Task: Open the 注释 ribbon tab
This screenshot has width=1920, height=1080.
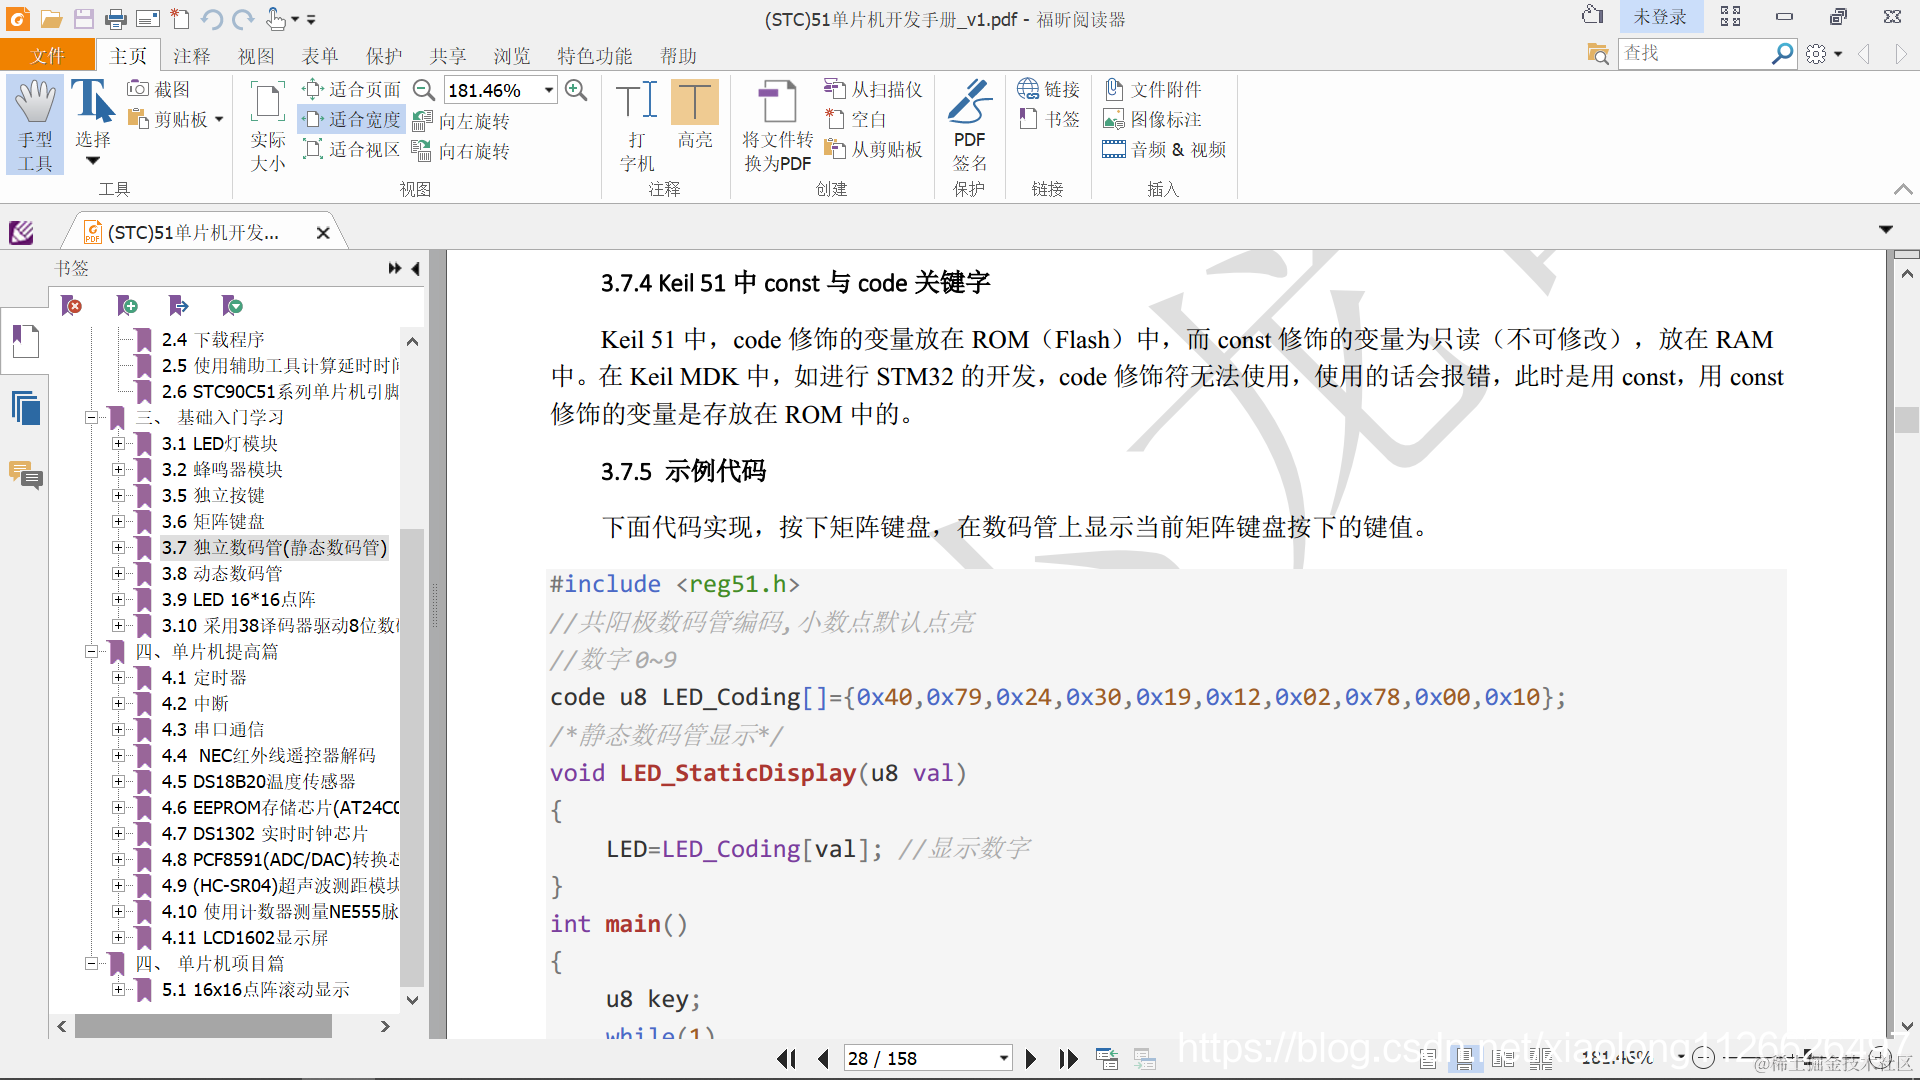Action: pos(191,56)
